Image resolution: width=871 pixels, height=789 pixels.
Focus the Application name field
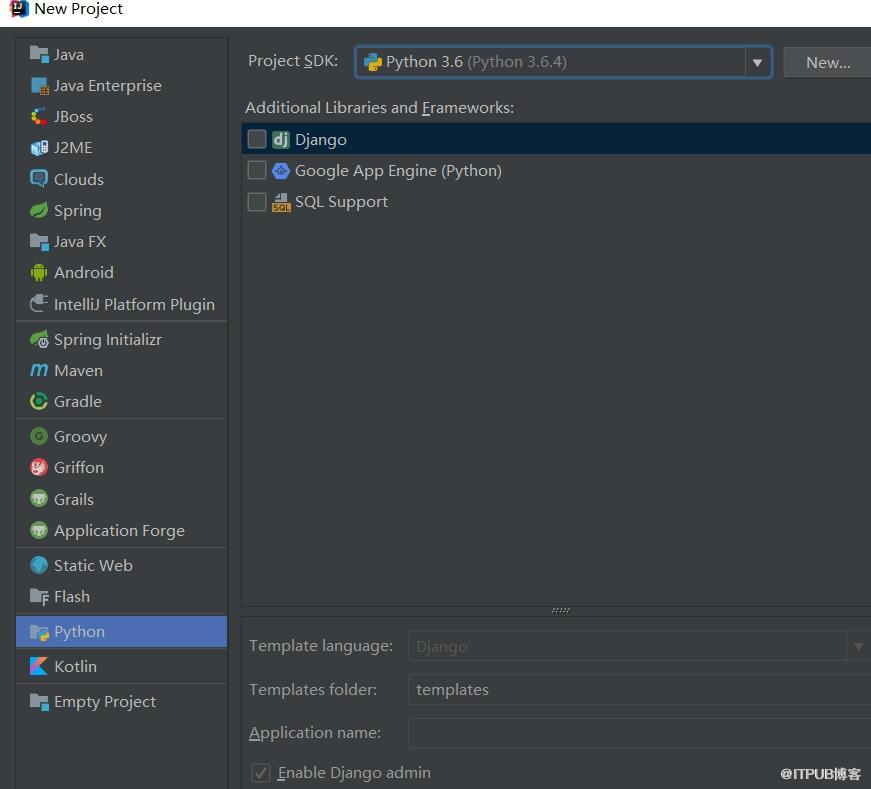tap(639, 733)
